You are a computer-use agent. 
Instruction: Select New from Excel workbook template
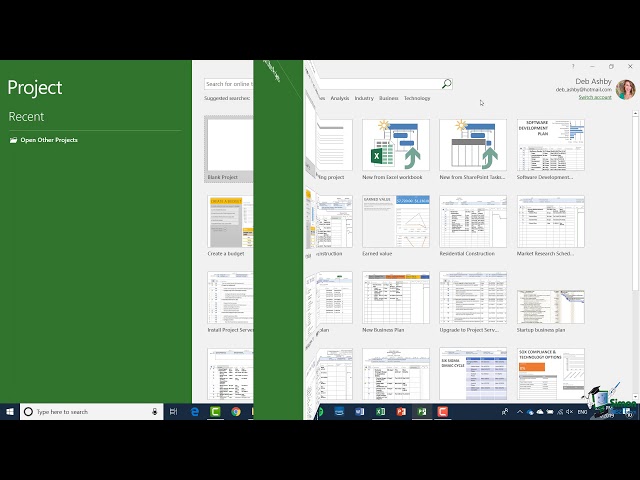(396, 149)
